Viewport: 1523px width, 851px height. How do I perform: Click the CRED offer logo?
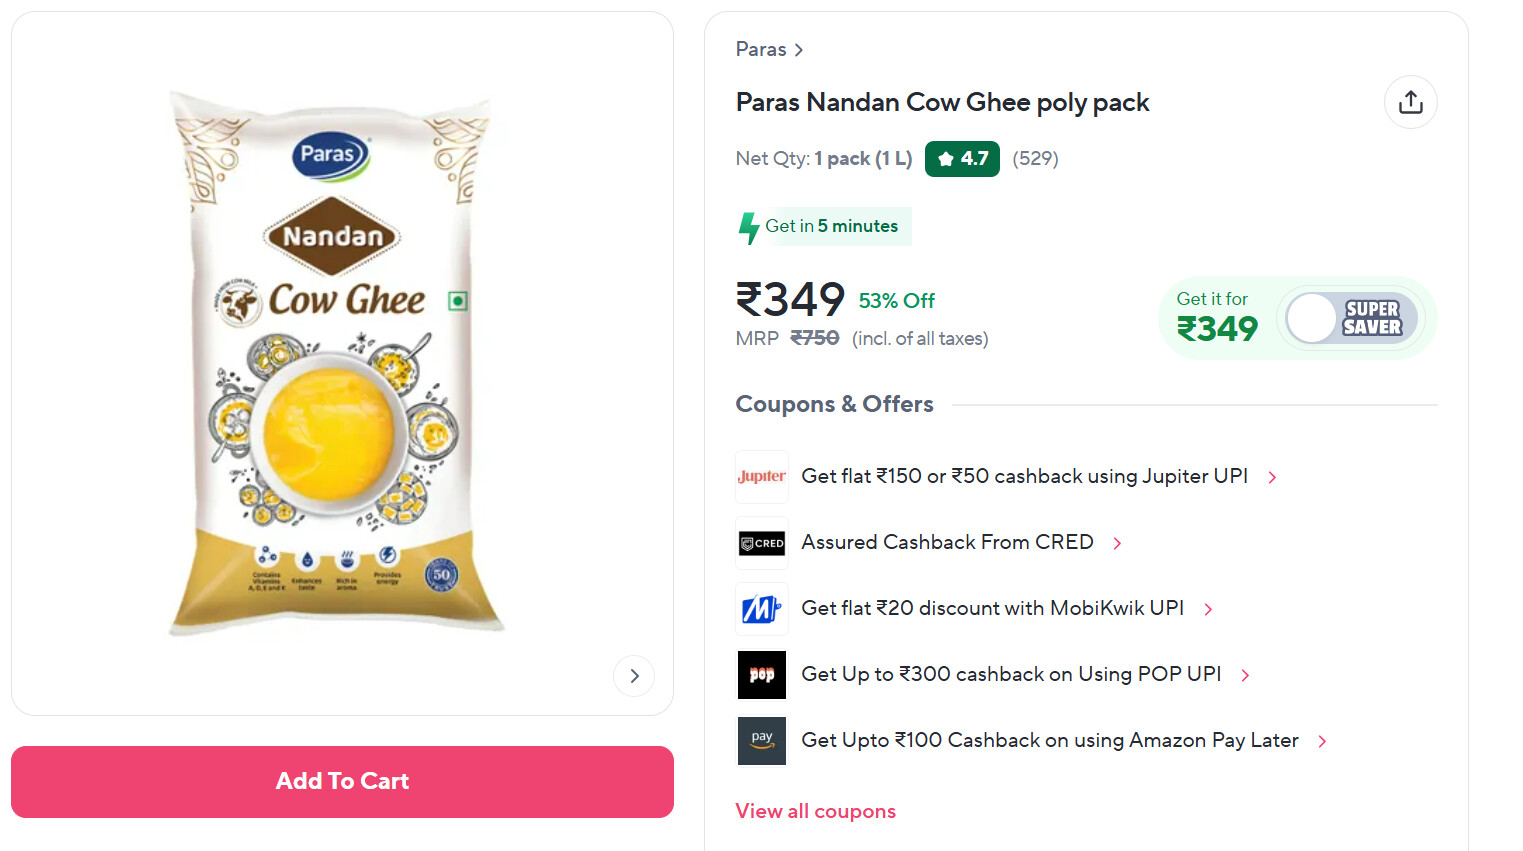[x=761, y=543]
